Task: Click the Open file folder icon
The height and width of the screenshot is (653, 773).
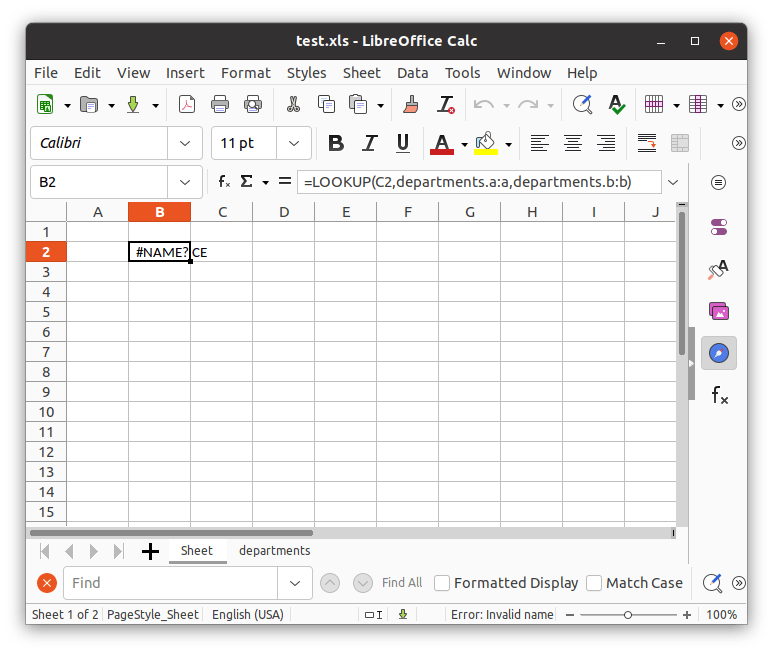Action: coord(89,104)
